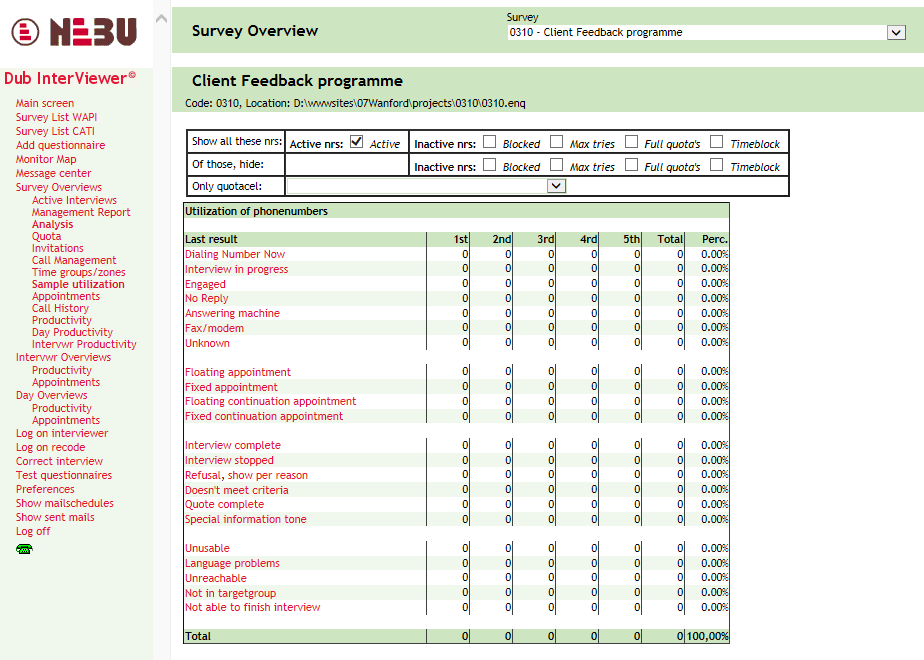Click Total row 100,00% percentage cell
The image size is (924, 660).
707,636
